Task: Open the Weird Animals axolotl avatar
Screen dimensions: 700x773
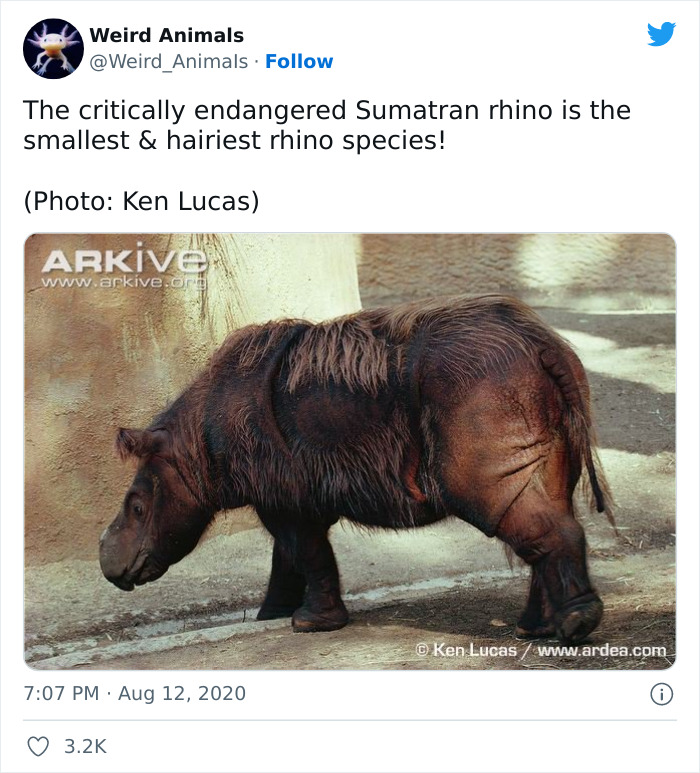Action: (x=53, y=48)
